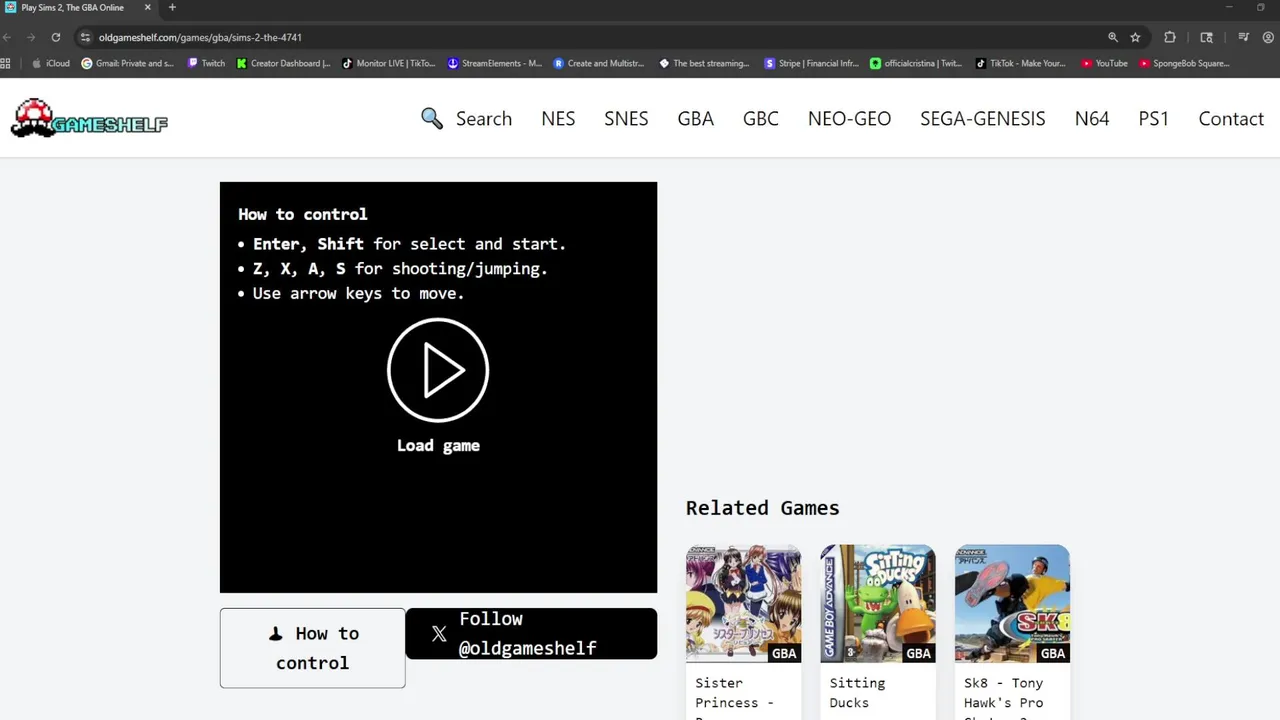Open a new browser tab with the plus icon

pos(172,7)
